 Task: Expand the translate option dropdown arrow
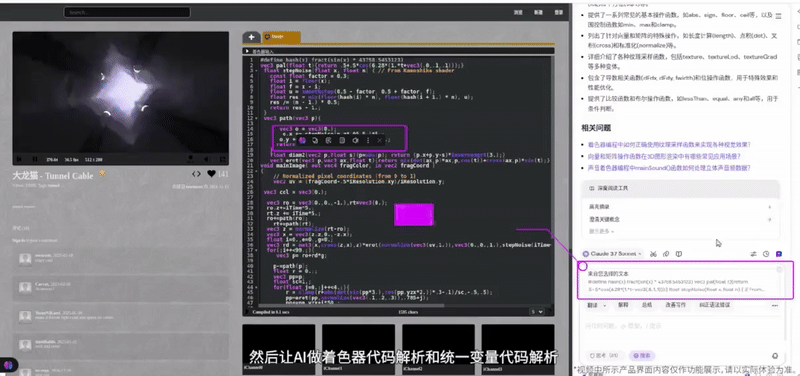click(x=605, y=306)
